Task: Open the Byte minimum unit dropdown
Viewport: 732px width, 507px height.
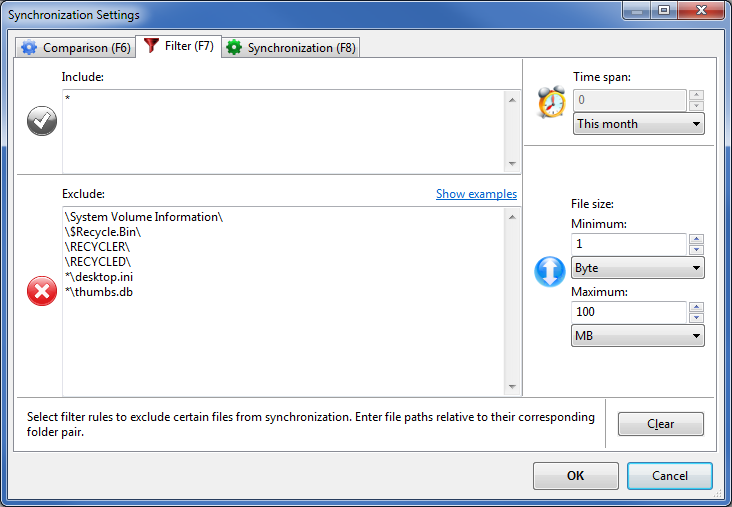Action: tap(638, 268)
